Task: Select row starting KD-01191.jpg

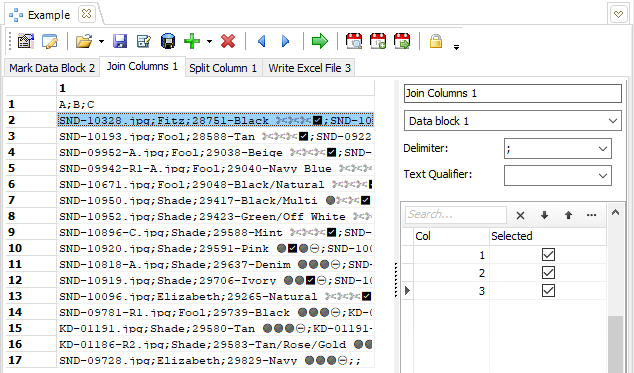Action: click(216, 328)
